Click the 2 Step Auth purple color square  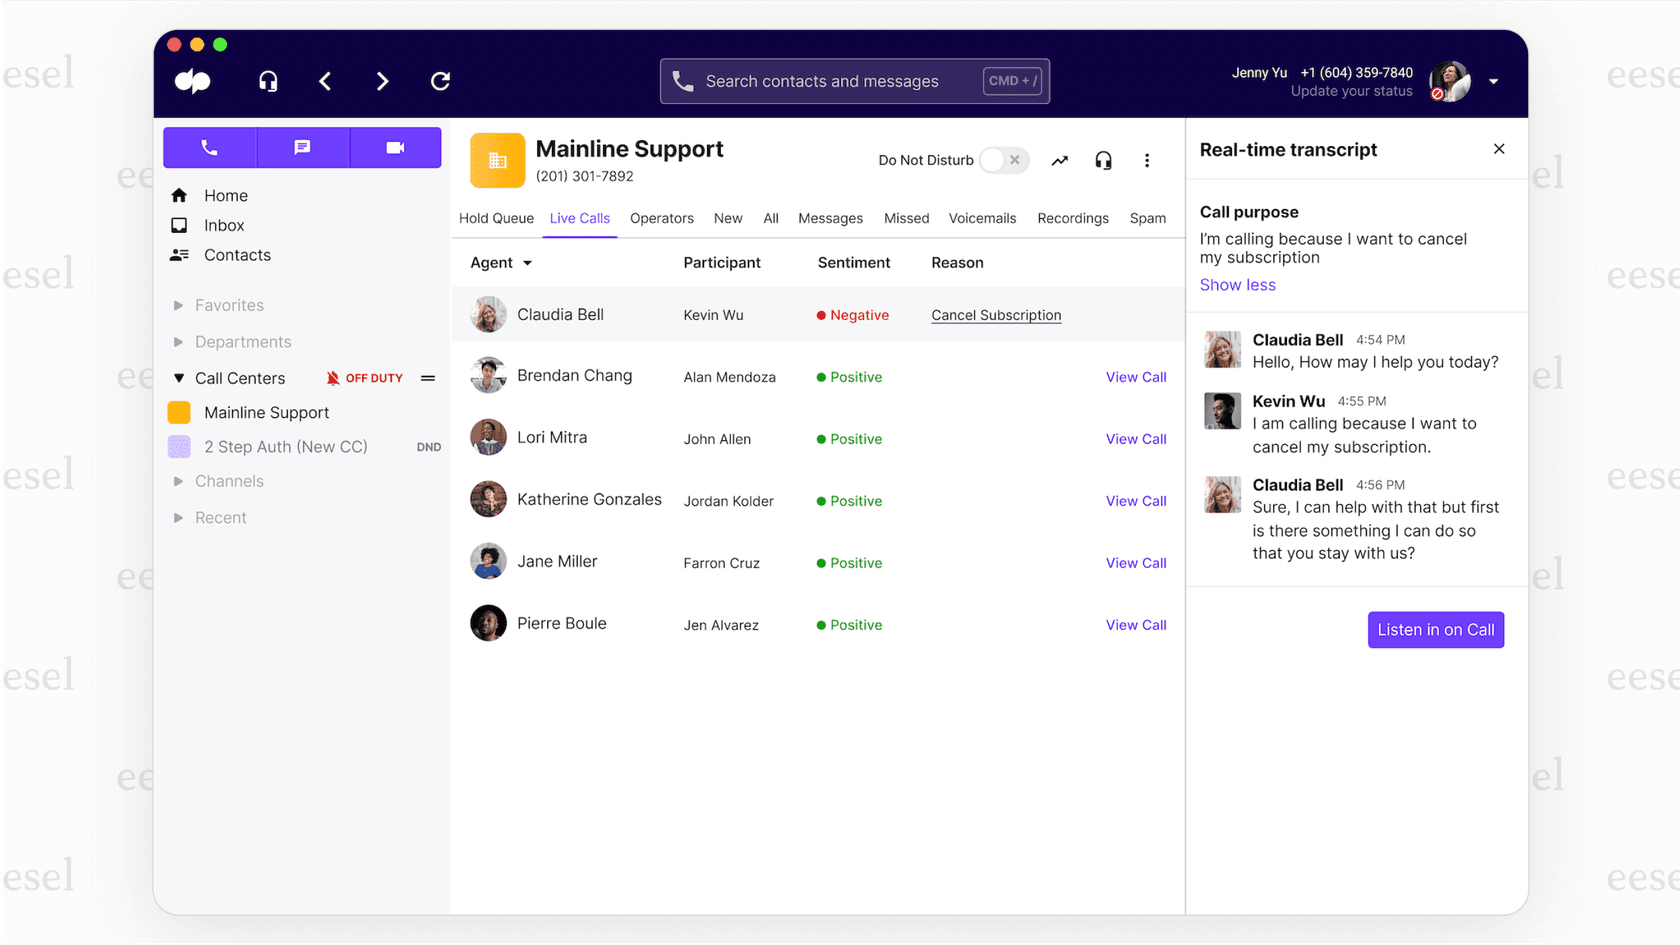pyautogui.click(x=179, y=446)
